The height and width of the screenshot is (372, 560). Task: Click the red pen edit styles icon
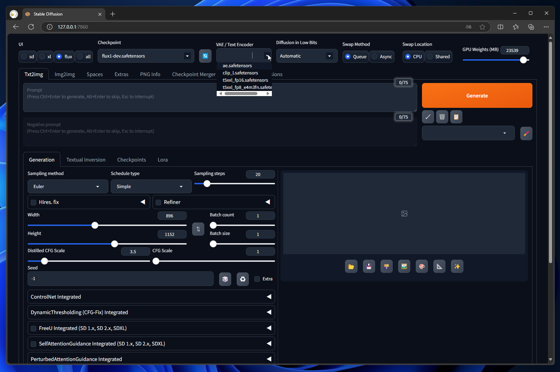[526, 134]
